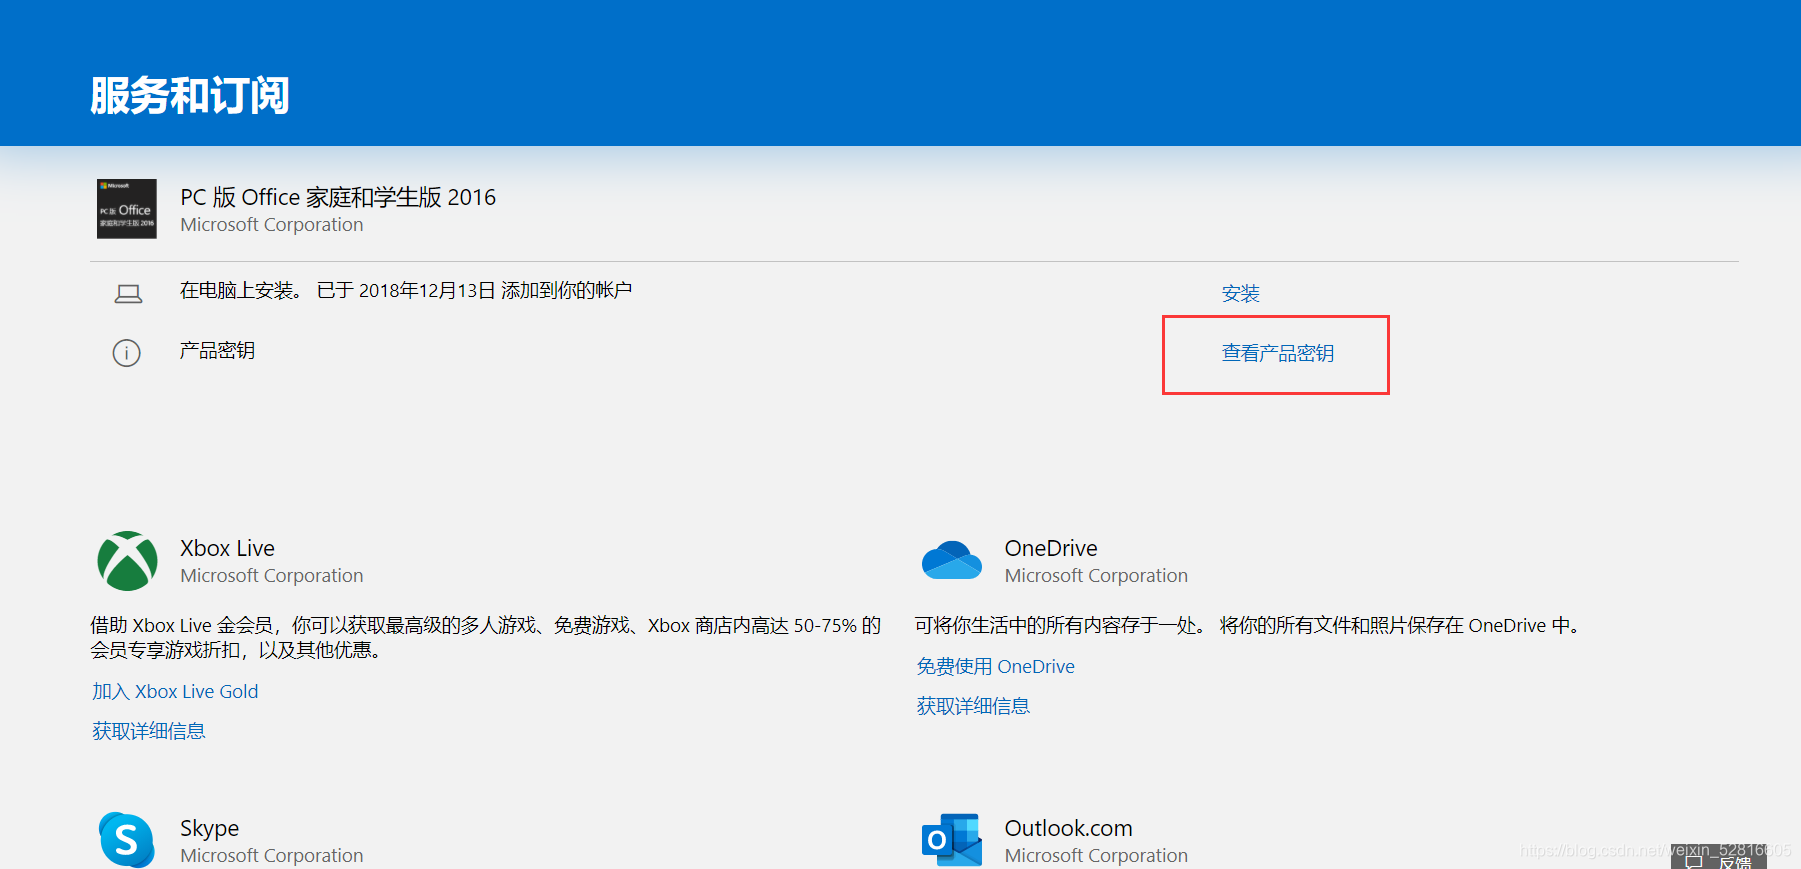Click 加入 Xbox Live Gold link

(x=175, y=691)
